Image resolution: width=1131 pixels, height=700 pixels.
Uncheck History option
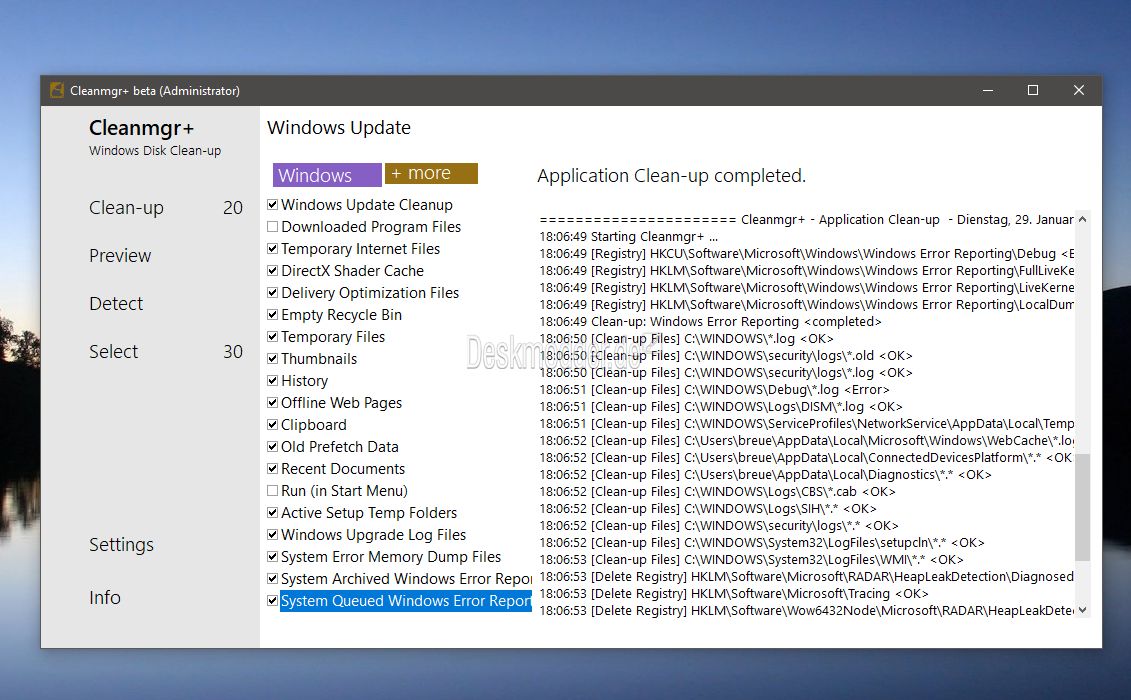pos(273,381)
